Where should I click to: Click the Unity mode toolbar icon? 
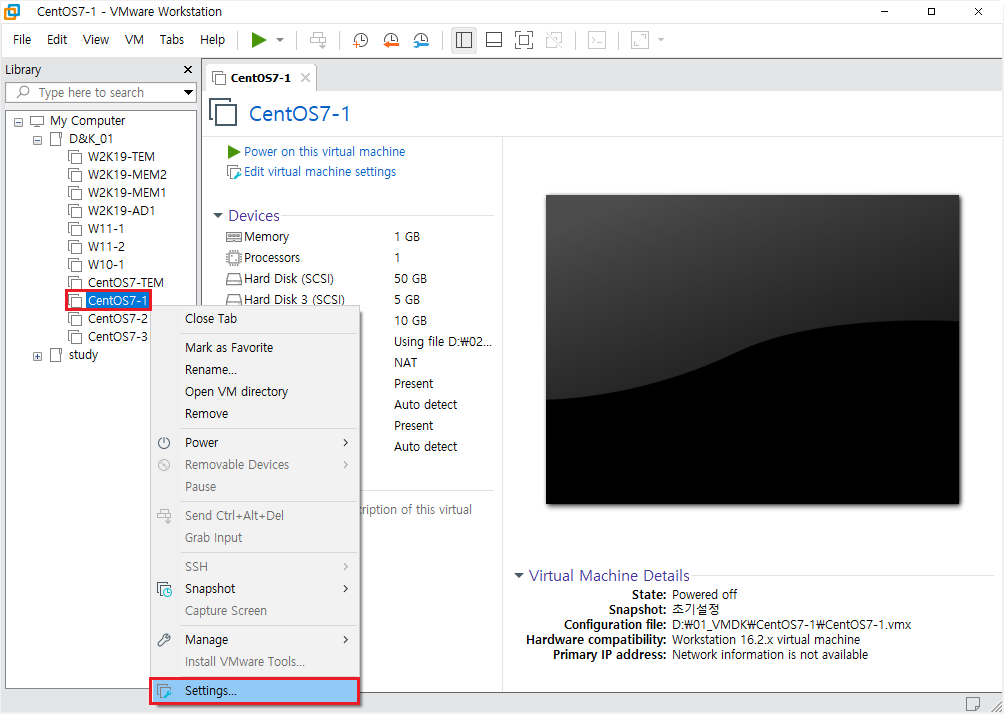click(x=554, y=40)
